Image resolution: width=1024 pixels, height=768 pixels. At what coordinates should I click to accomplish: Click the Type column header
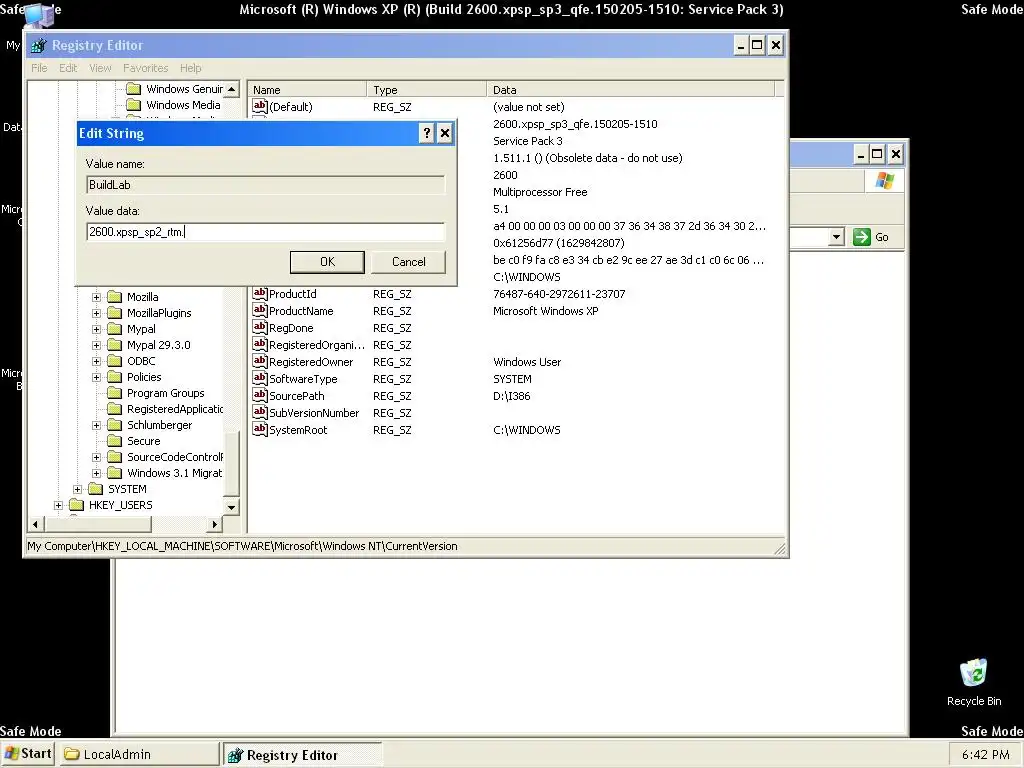click(x=426, y=89)
